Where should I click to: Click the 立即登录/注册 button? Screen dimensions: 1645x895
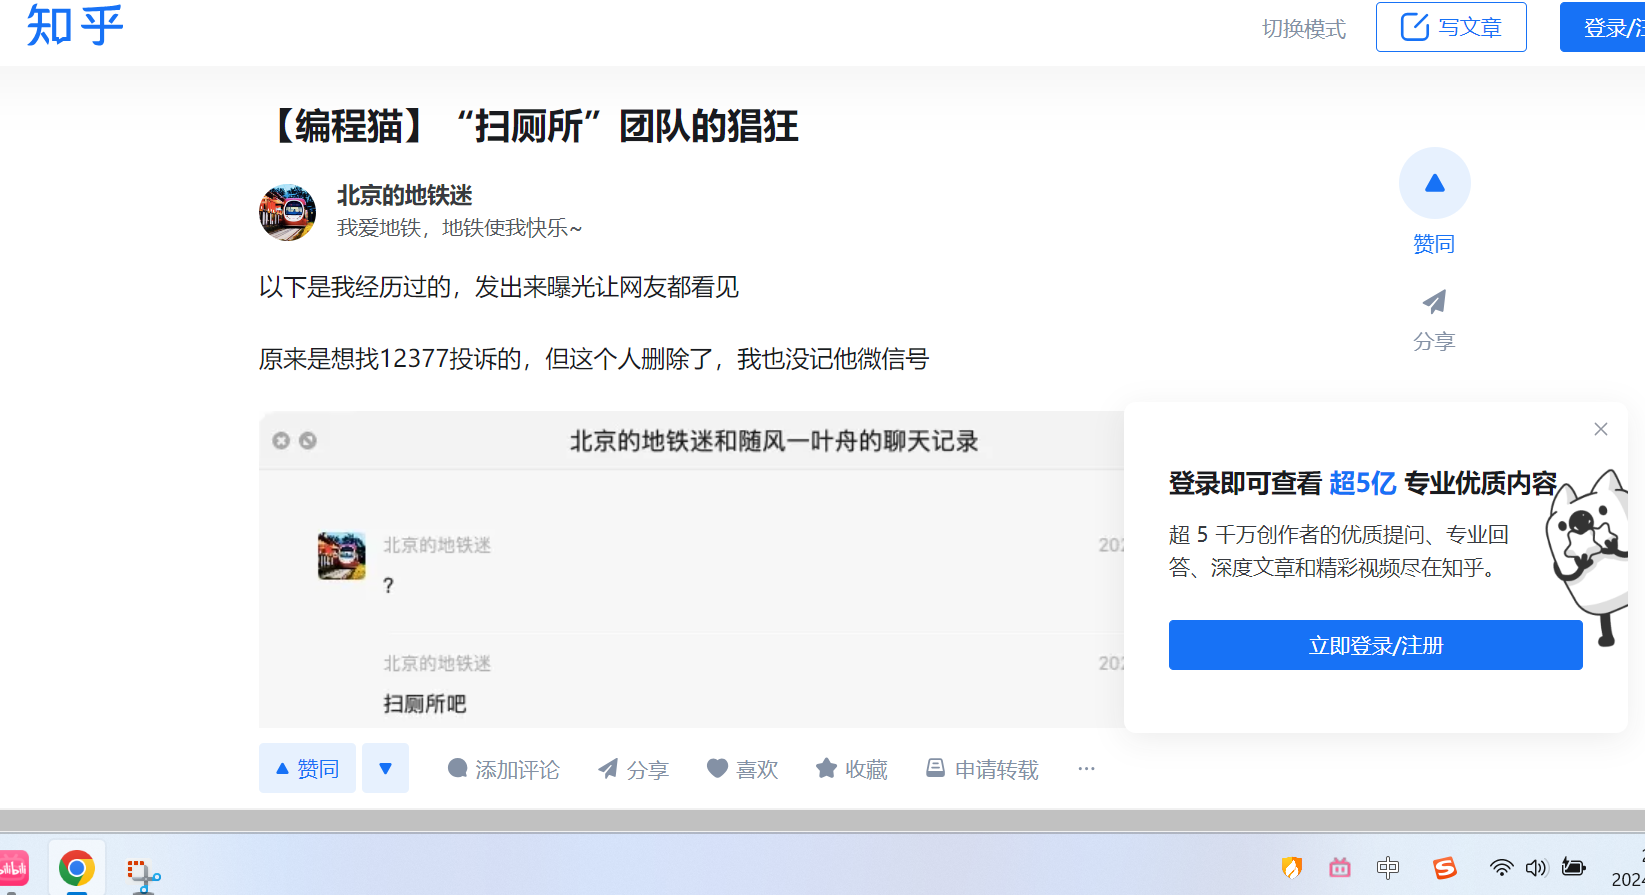point(1376,645)
